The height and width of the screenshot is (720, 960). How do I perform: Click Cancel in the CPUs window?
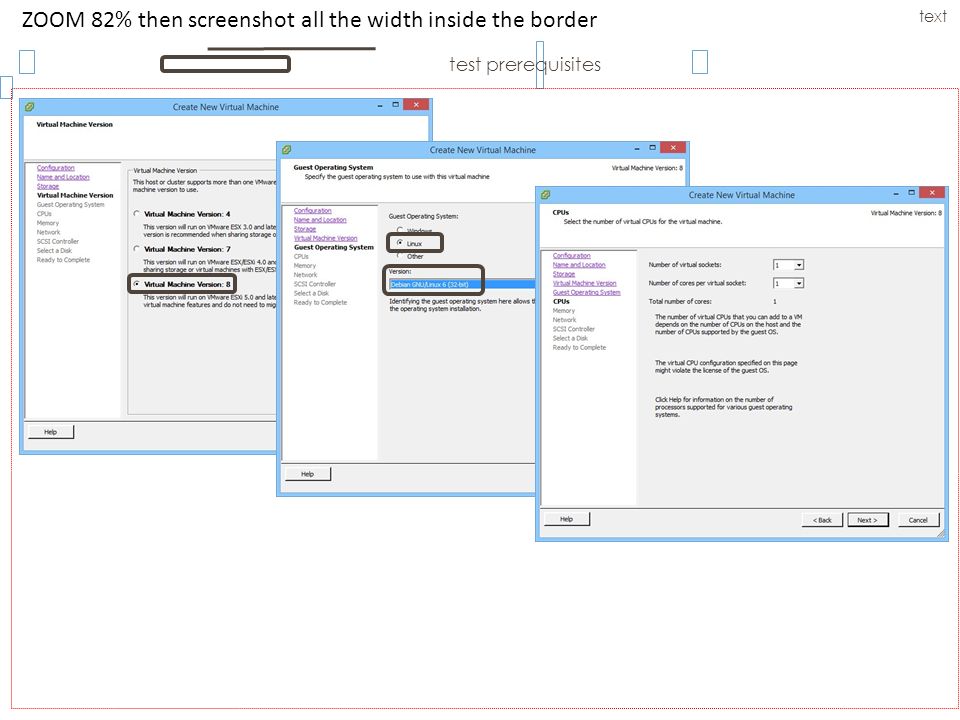[x=918, y=520]
